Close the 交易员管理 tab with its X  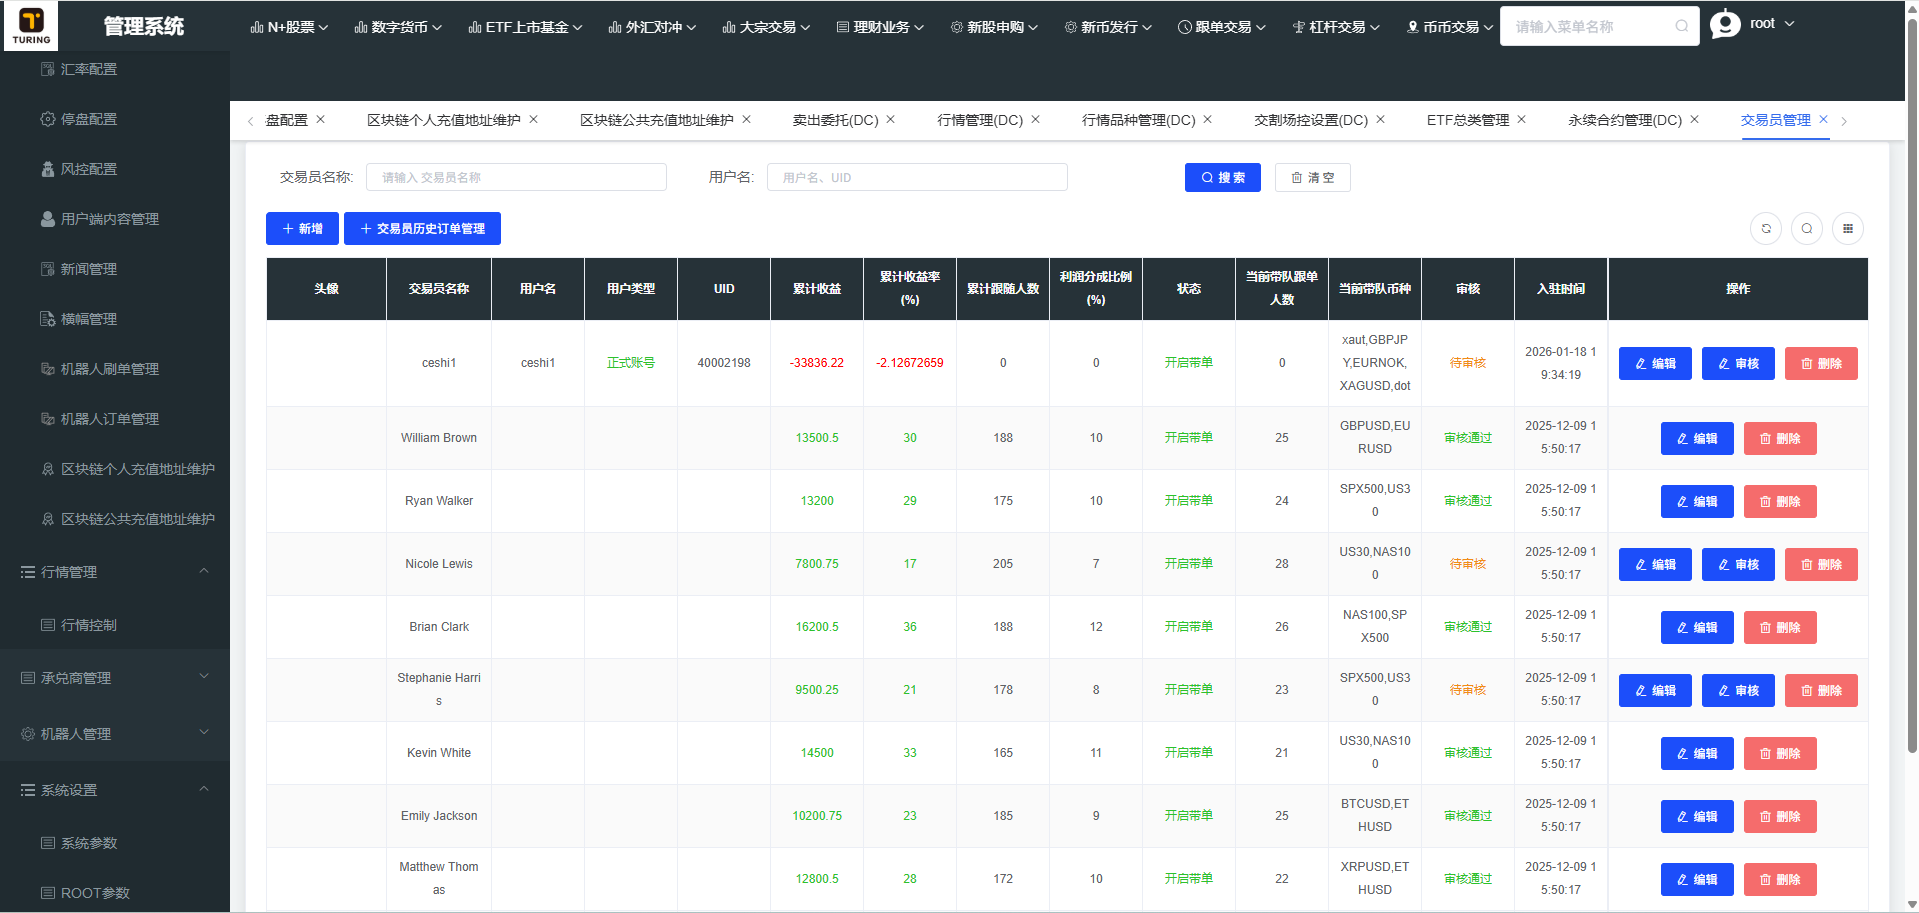(1823, 119)
